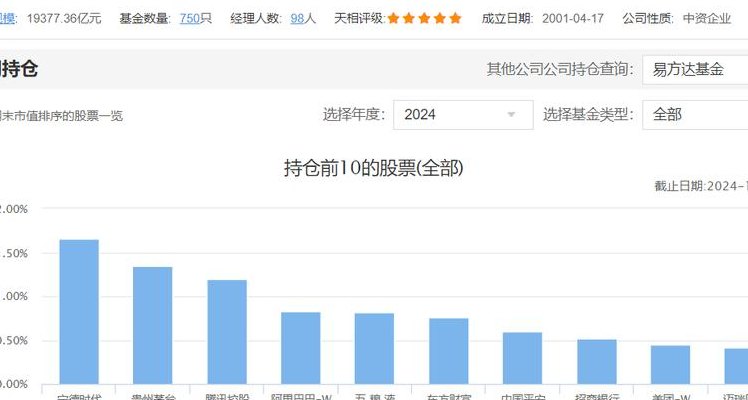Click the tallest bar for 宁德时代
Viewport: 748px width, 400px height.
click(x=79, y=312)
